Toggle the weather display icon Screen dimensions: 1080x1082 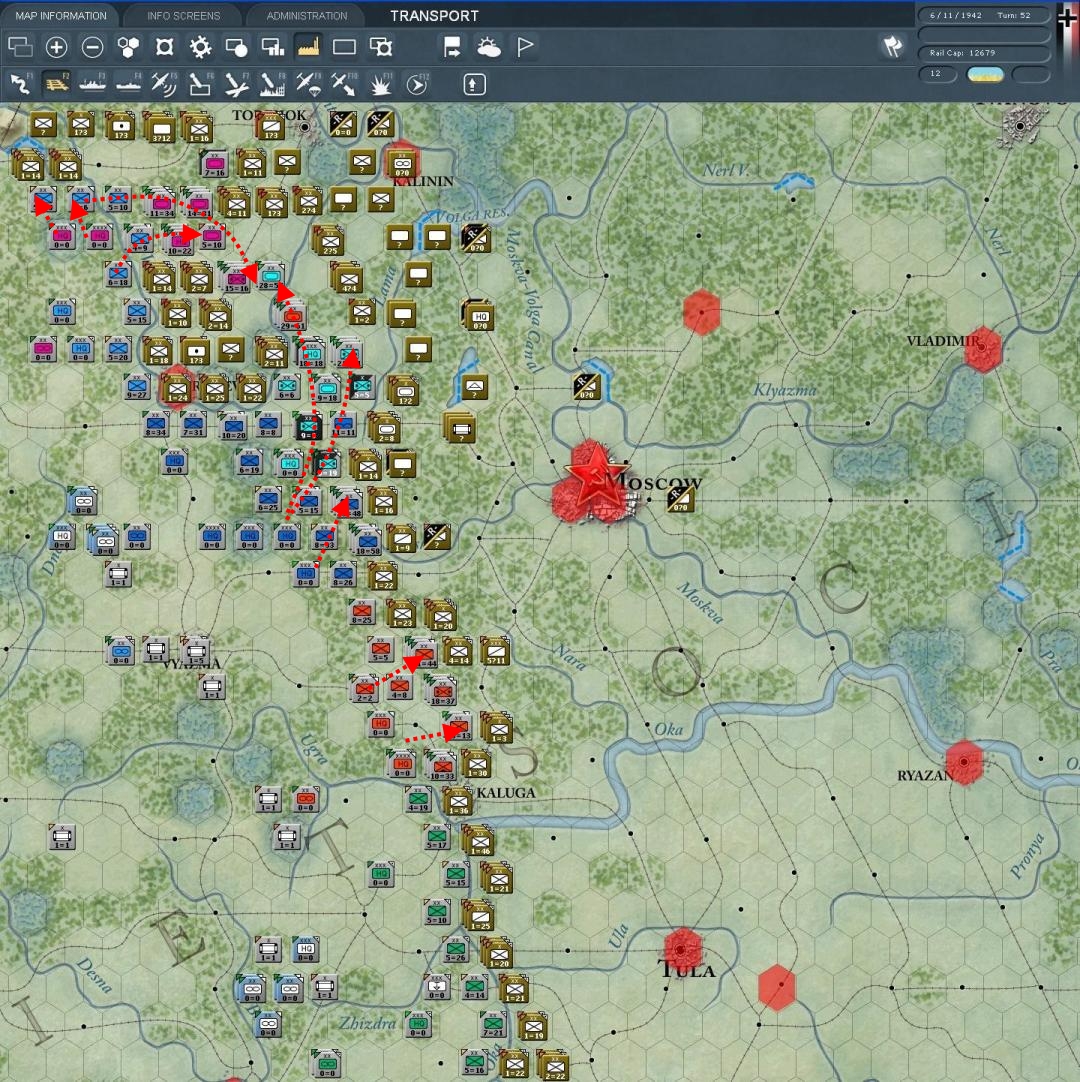489,47
